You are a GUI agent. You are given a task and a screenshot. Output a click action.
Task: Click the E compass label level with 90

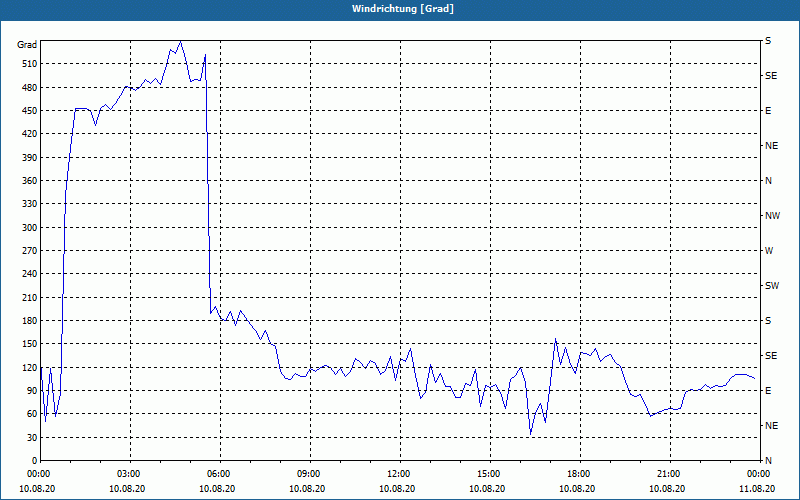(768, 391)
